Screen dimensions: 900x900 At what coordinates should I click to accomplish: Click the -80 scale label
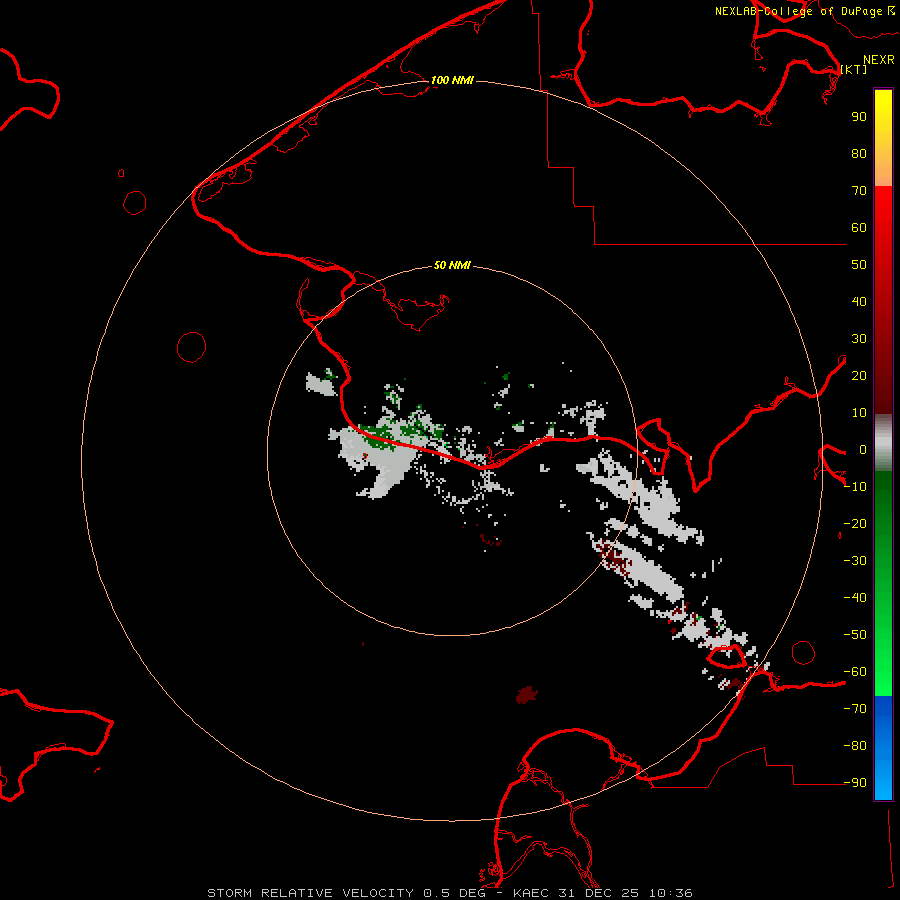point(855,746)
